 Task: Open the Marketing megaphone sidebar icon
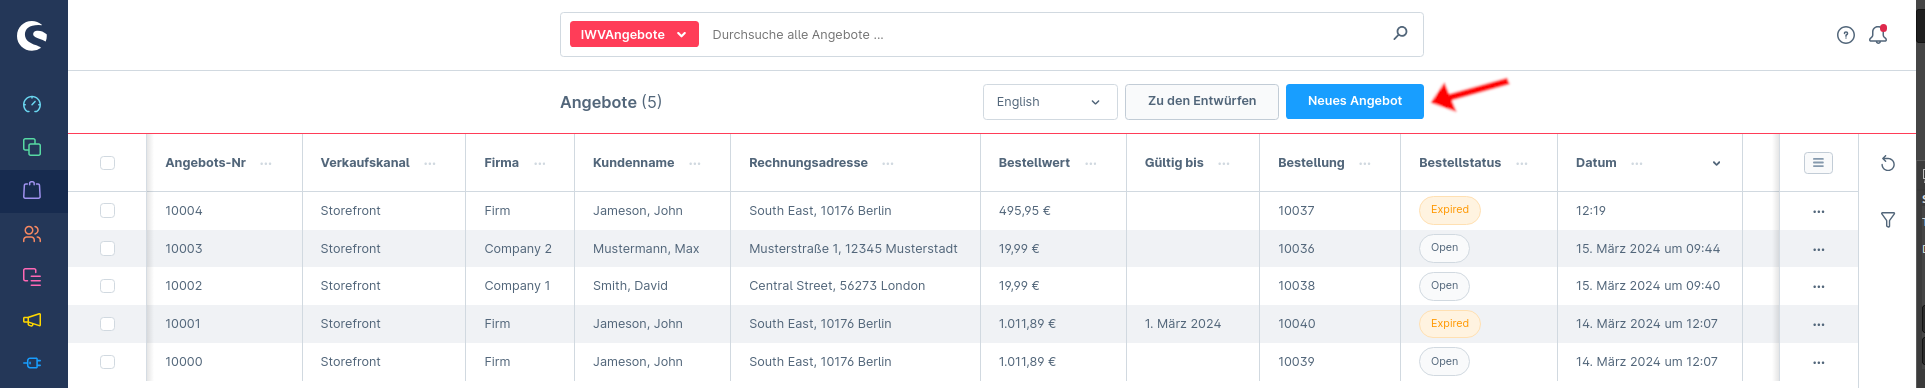pyautogui.click(x=32, y=320)
